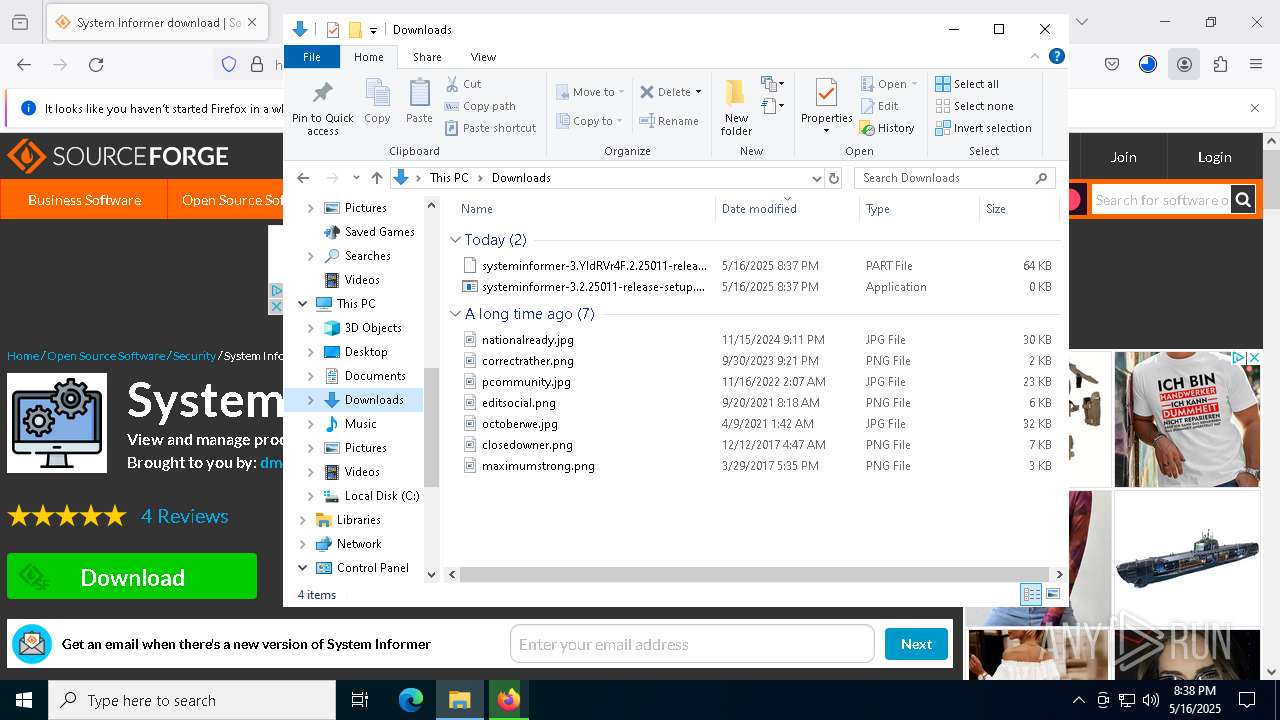Collapse the A long time ago group
Viewport: 1280px width, 720px height.
[455, 314]
